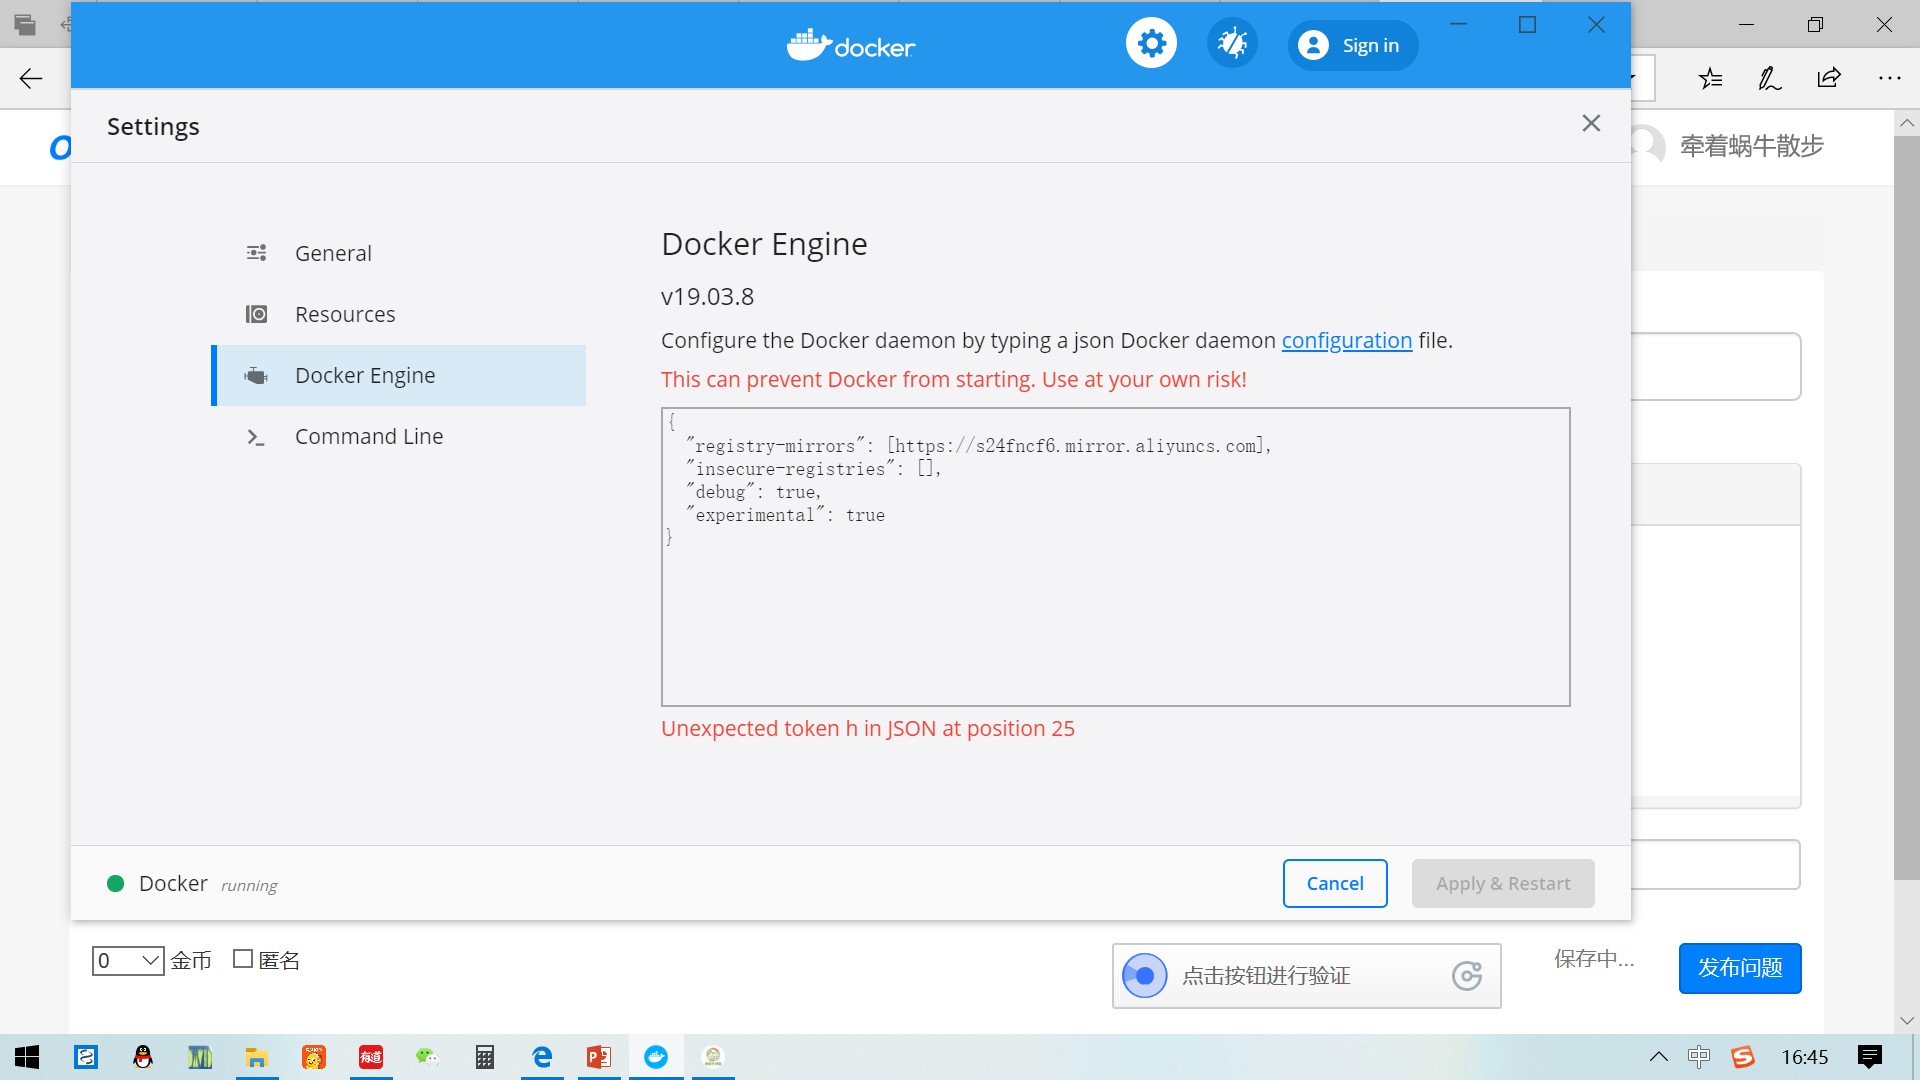Close the Settings panel
The width and height of the screenshot is (1920, 1080).
(1591, 123)
